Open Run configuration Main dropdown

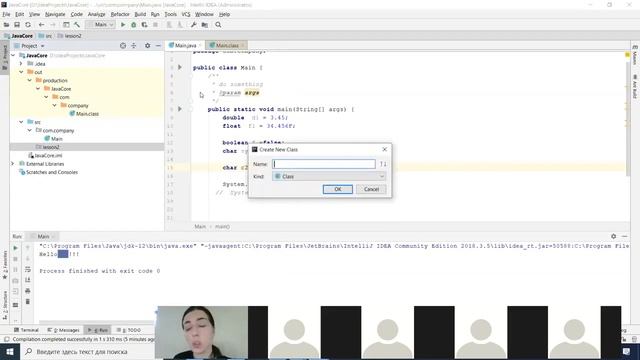tap(100, 25)
